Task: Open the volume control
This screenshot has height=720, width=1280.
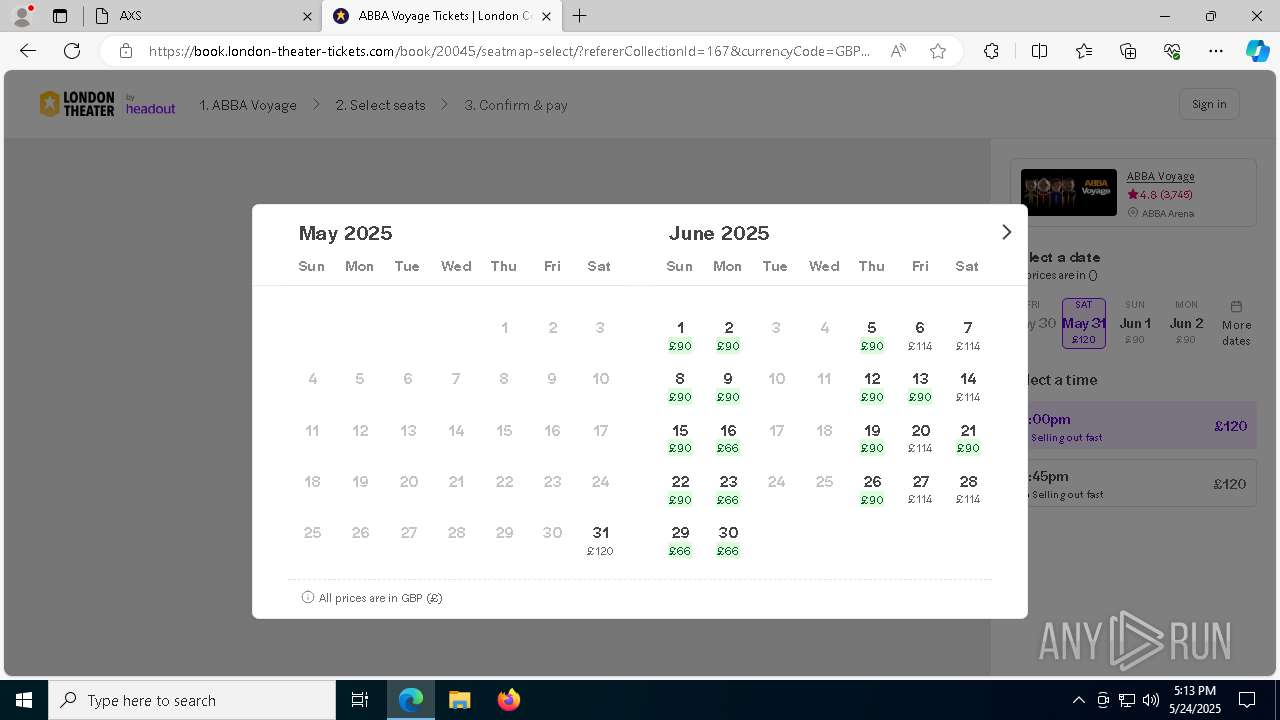Action: pos(1150,700)
